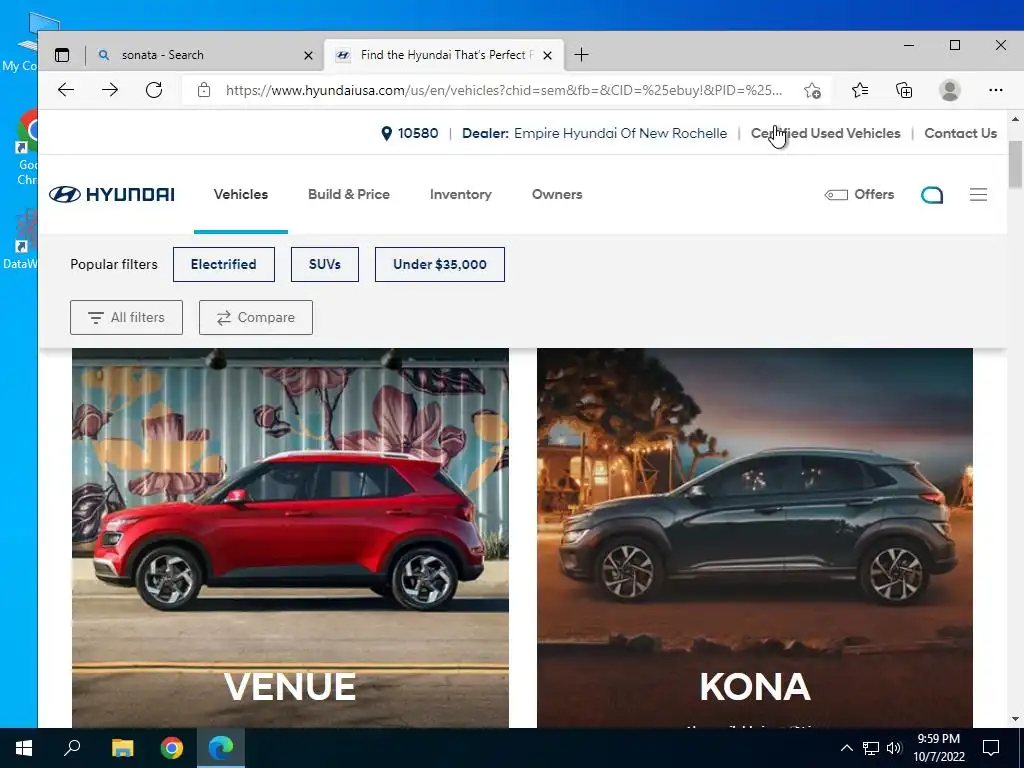Open the Windows Start menu

(24, 748)
